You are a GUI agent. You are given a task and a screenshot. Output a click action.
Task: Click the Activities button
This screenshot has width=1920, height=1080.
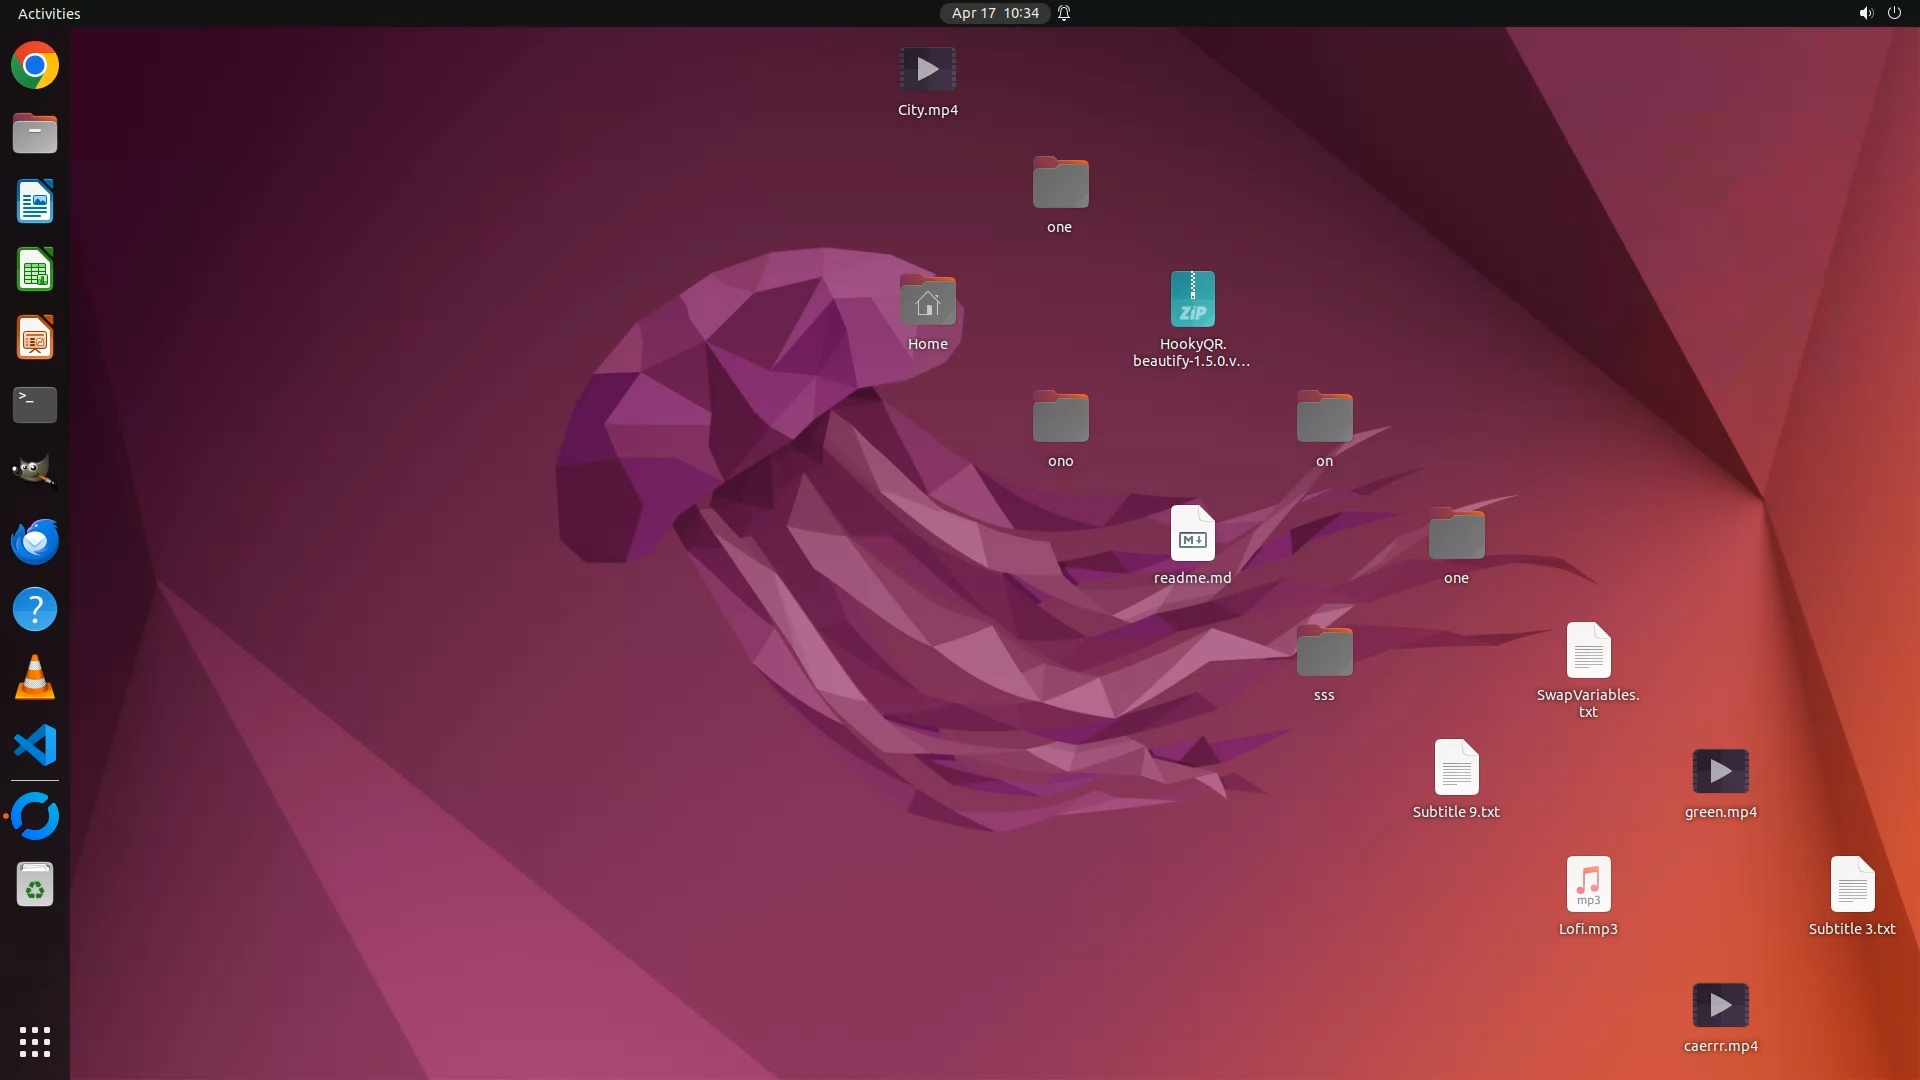[49, 13]
